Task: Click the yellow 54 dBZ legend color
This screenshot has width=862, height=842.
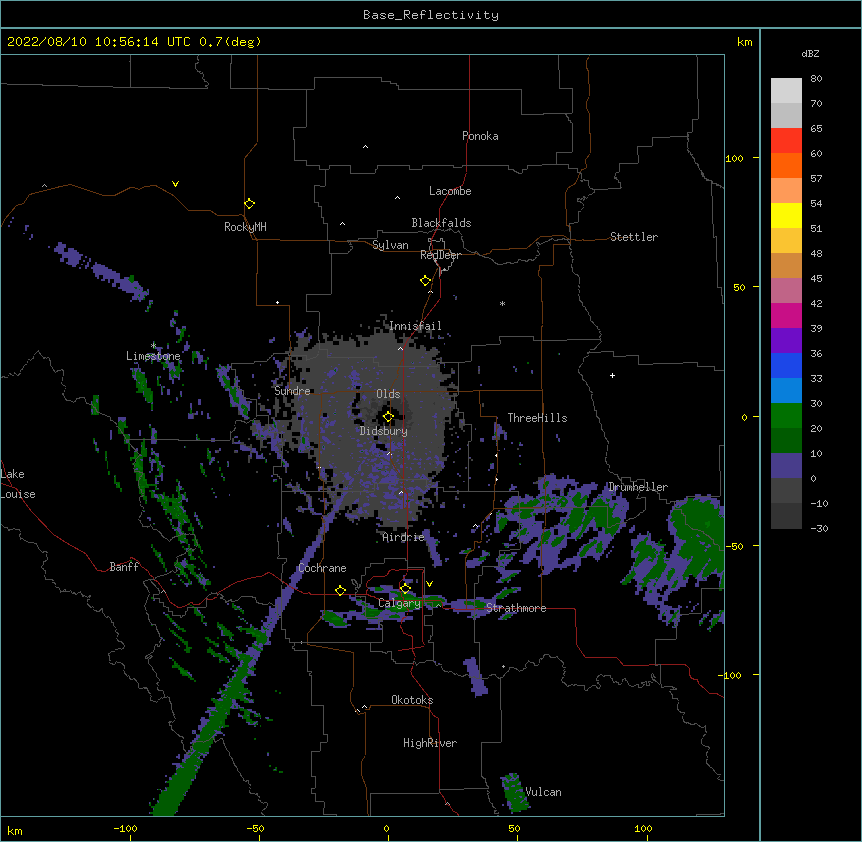Action: coord(786,215)
